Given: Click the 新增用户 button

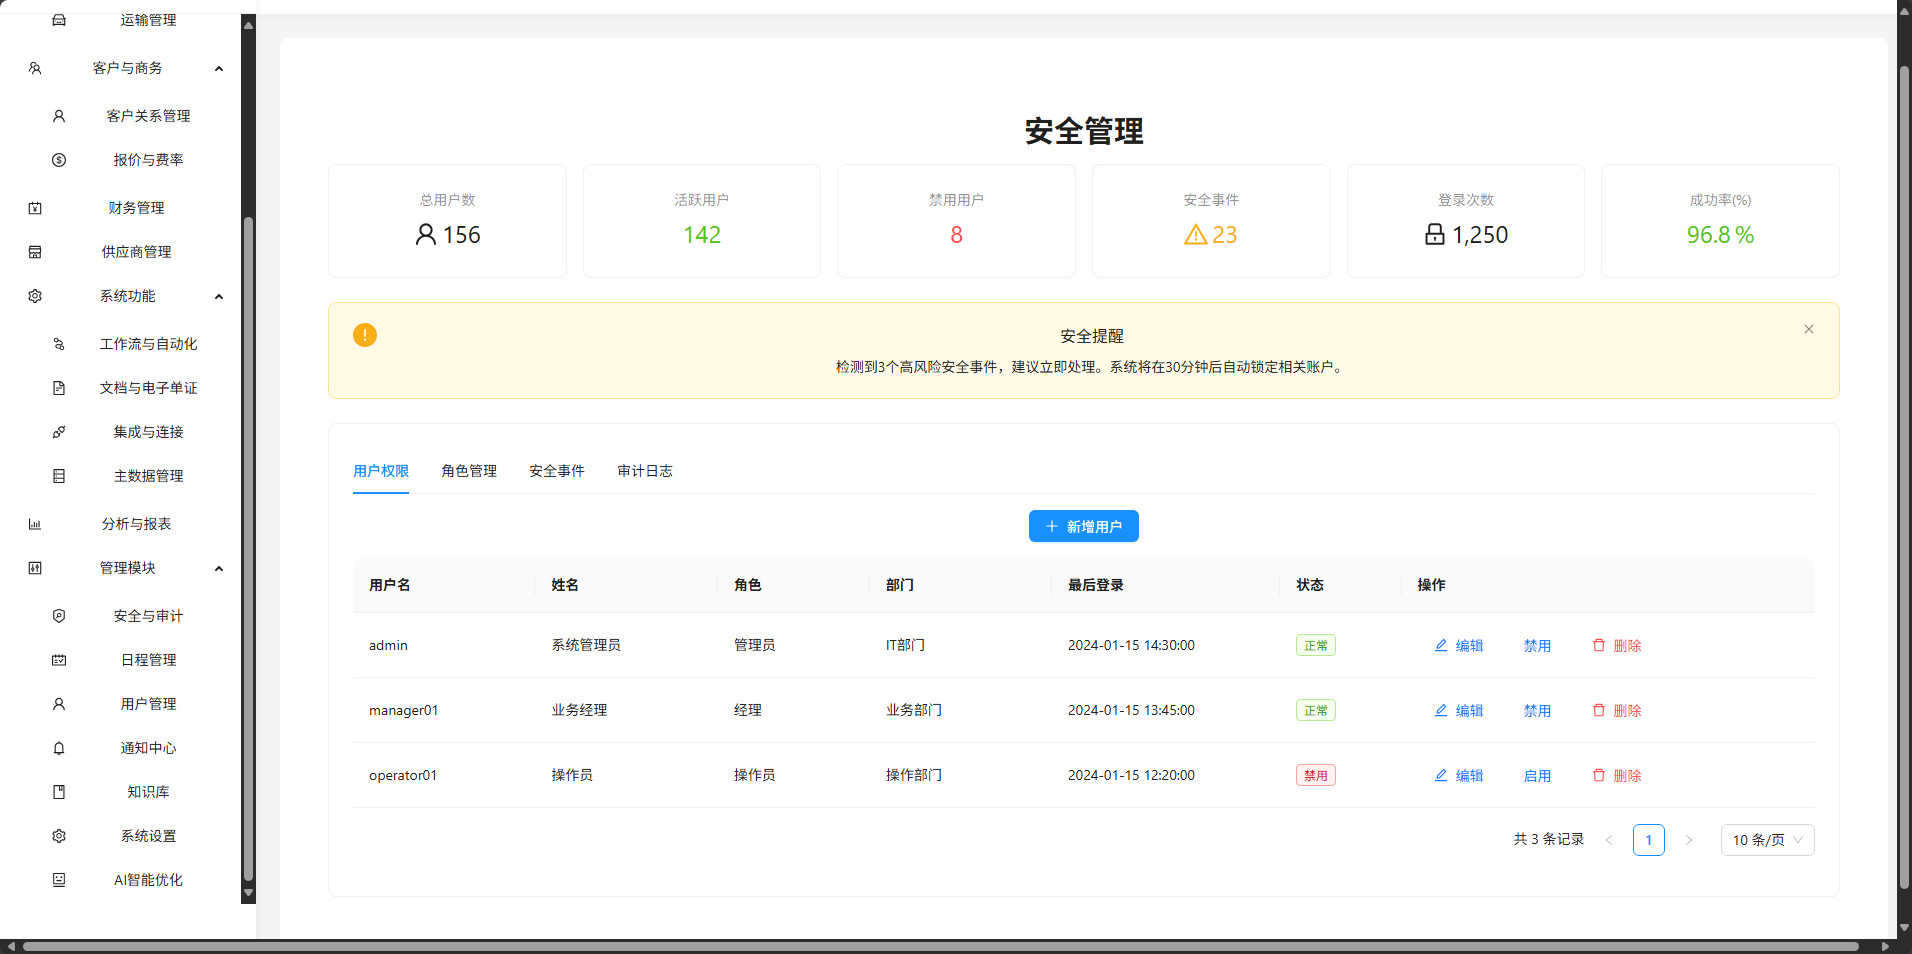Looking at the screenshot, I should coord(1084,525).
